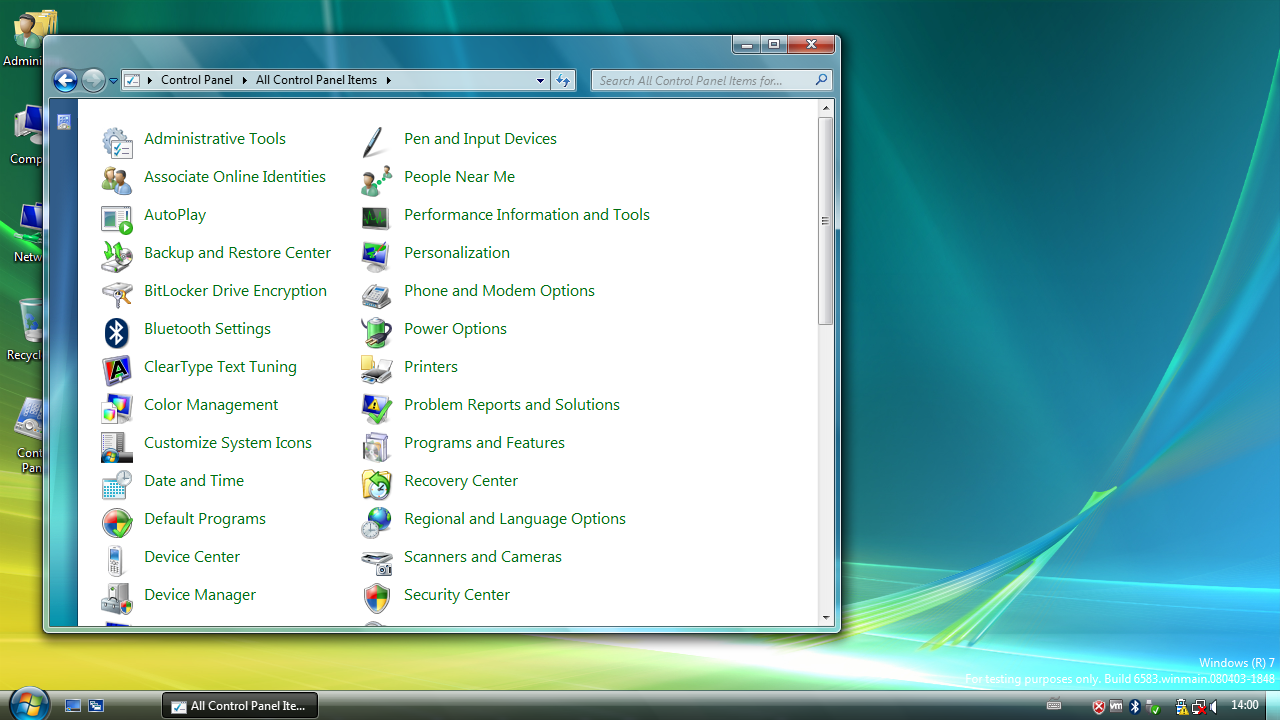Open the VMware tray icon
The width and height of the screenshot is (1280, 720).
click(1116, 706)
